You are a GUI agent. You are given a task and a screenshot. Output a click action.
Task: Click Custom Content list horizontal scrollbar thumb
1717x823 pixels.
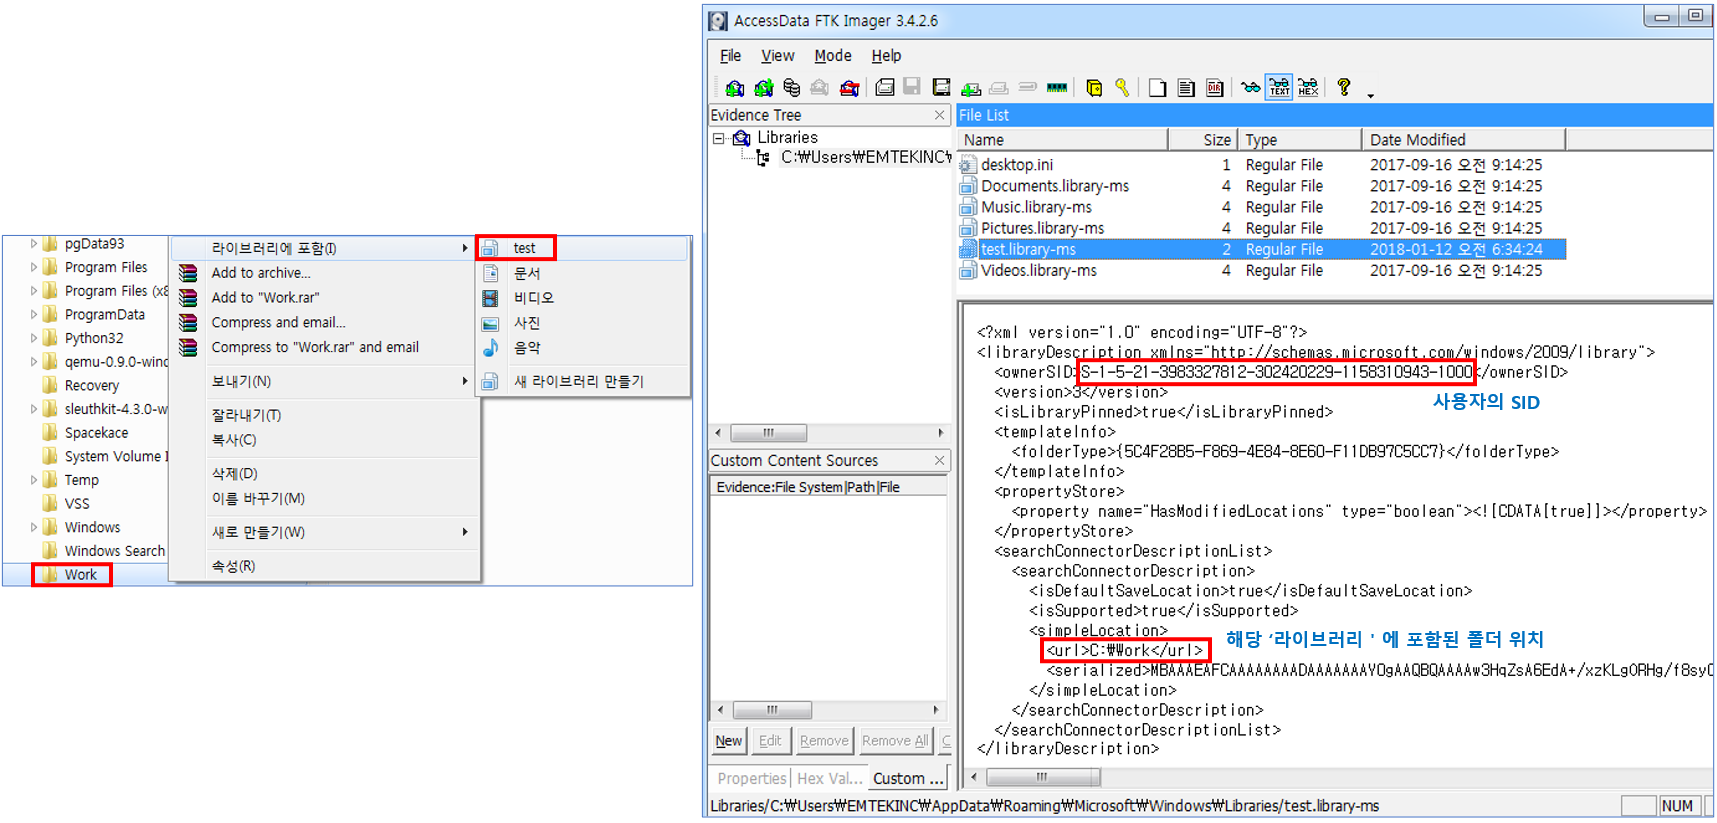click(772, 710)
